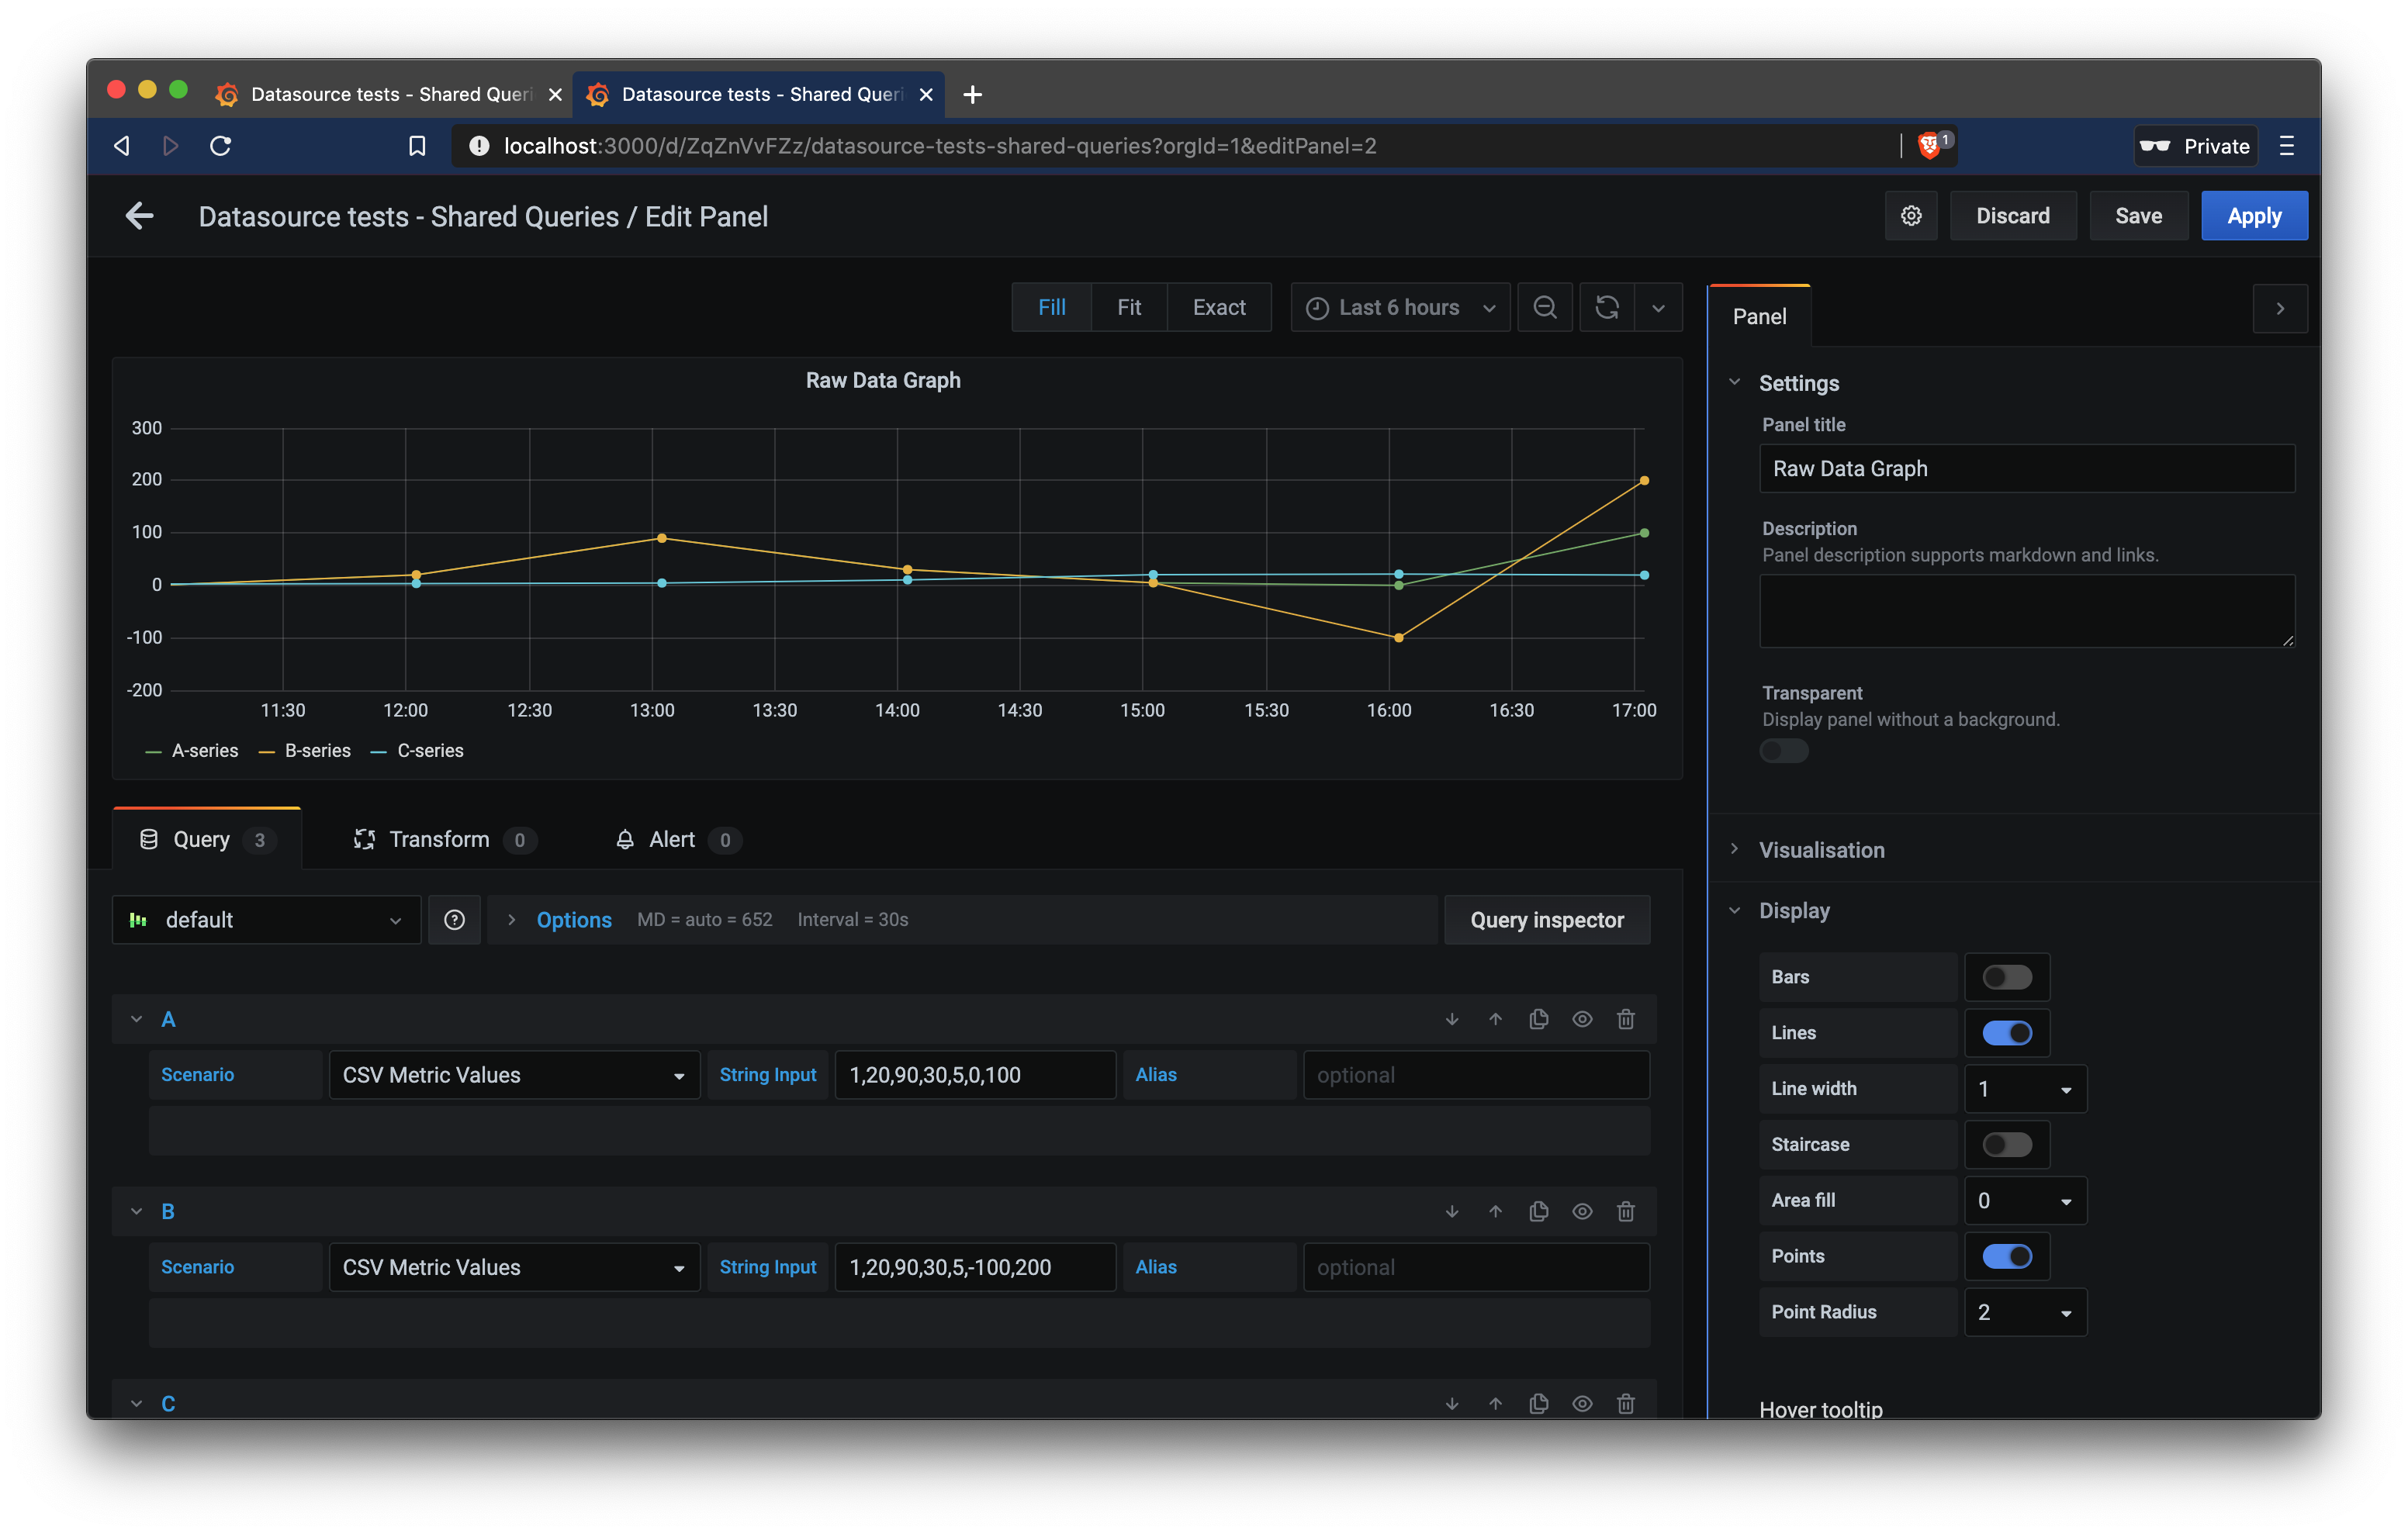The image size is (2408, 1534).
Task: Click the Apply button
Action: [x=2254, y=215]
